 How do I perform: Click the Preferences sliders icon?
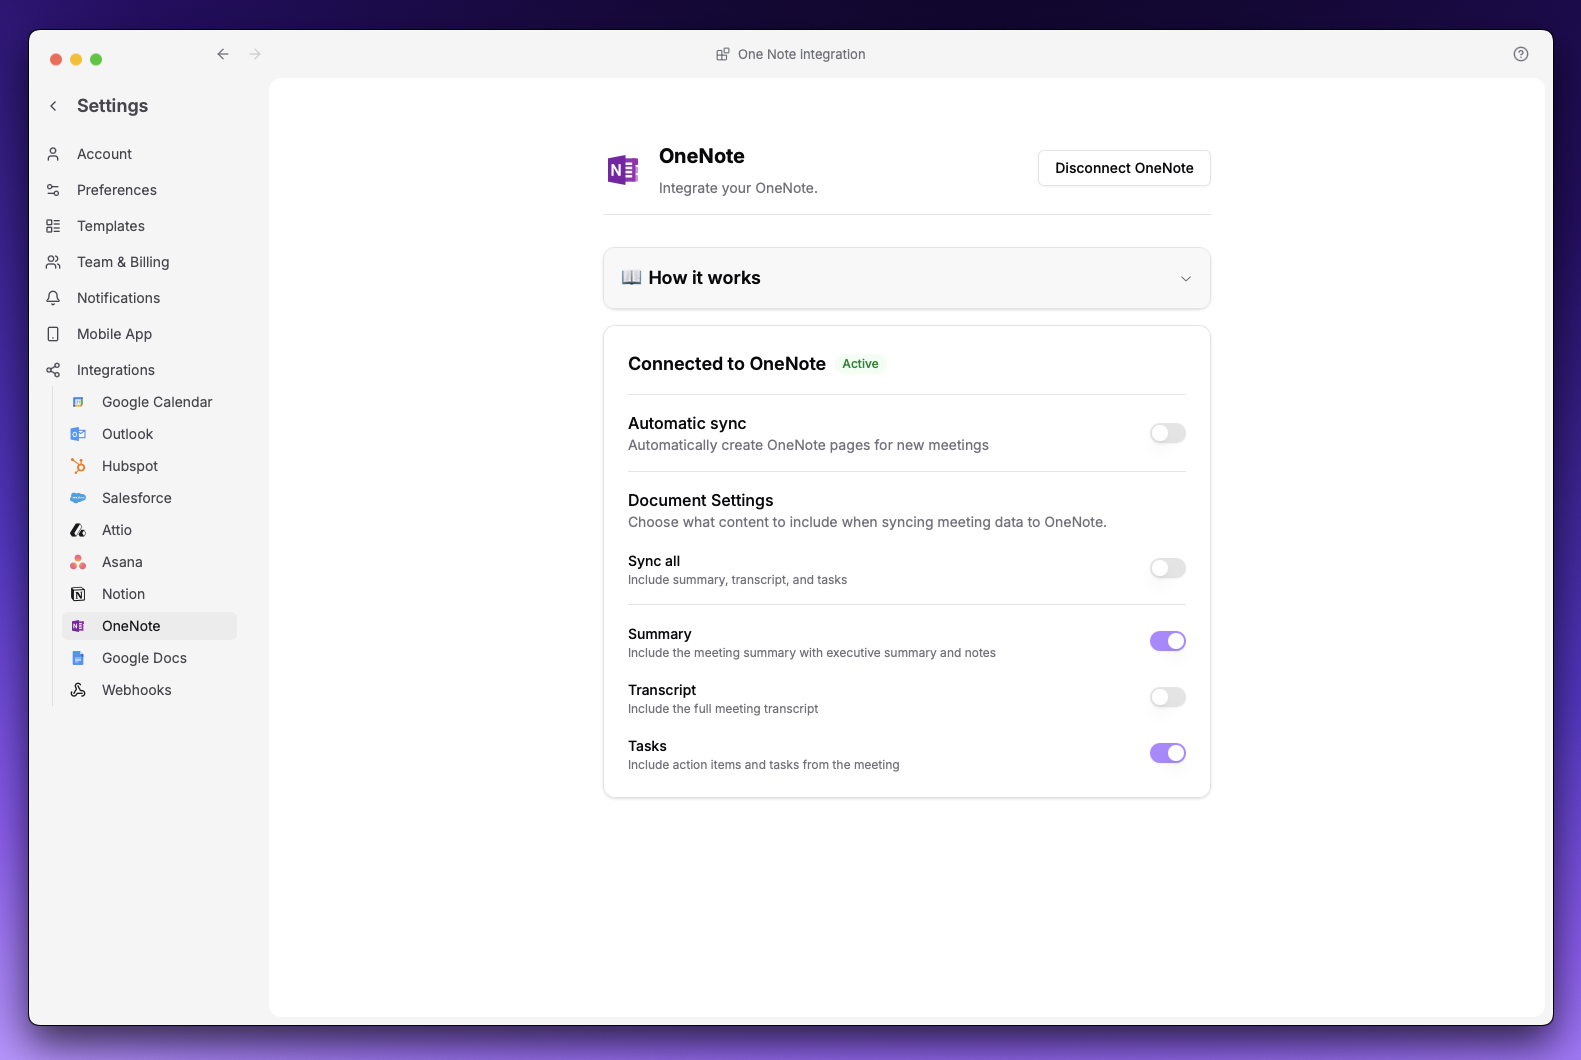[x=53, y=190]
